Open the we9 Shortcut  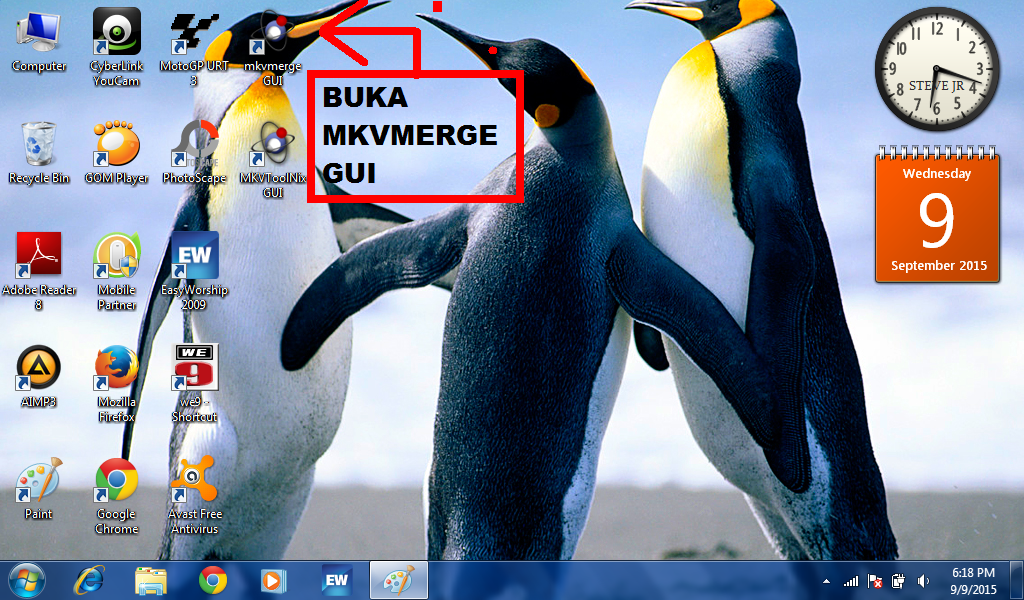[192, 368]
